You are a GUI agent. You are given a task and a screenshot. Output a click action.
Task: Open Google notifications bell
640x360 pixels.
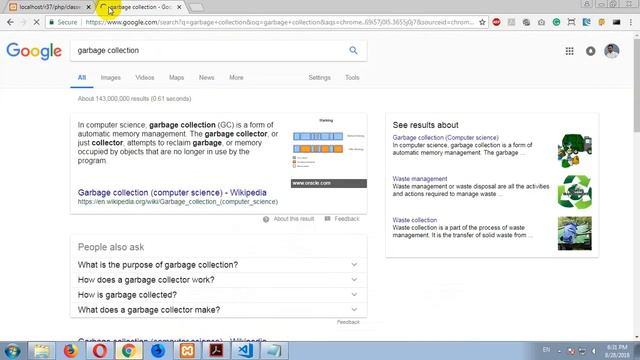tap(590, 51)
